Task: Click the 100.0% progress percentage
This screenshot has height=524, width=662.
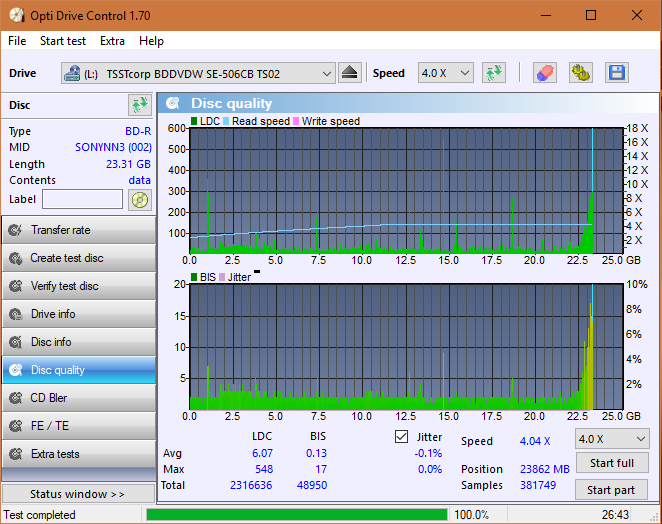Action: [x=471, y=515]
